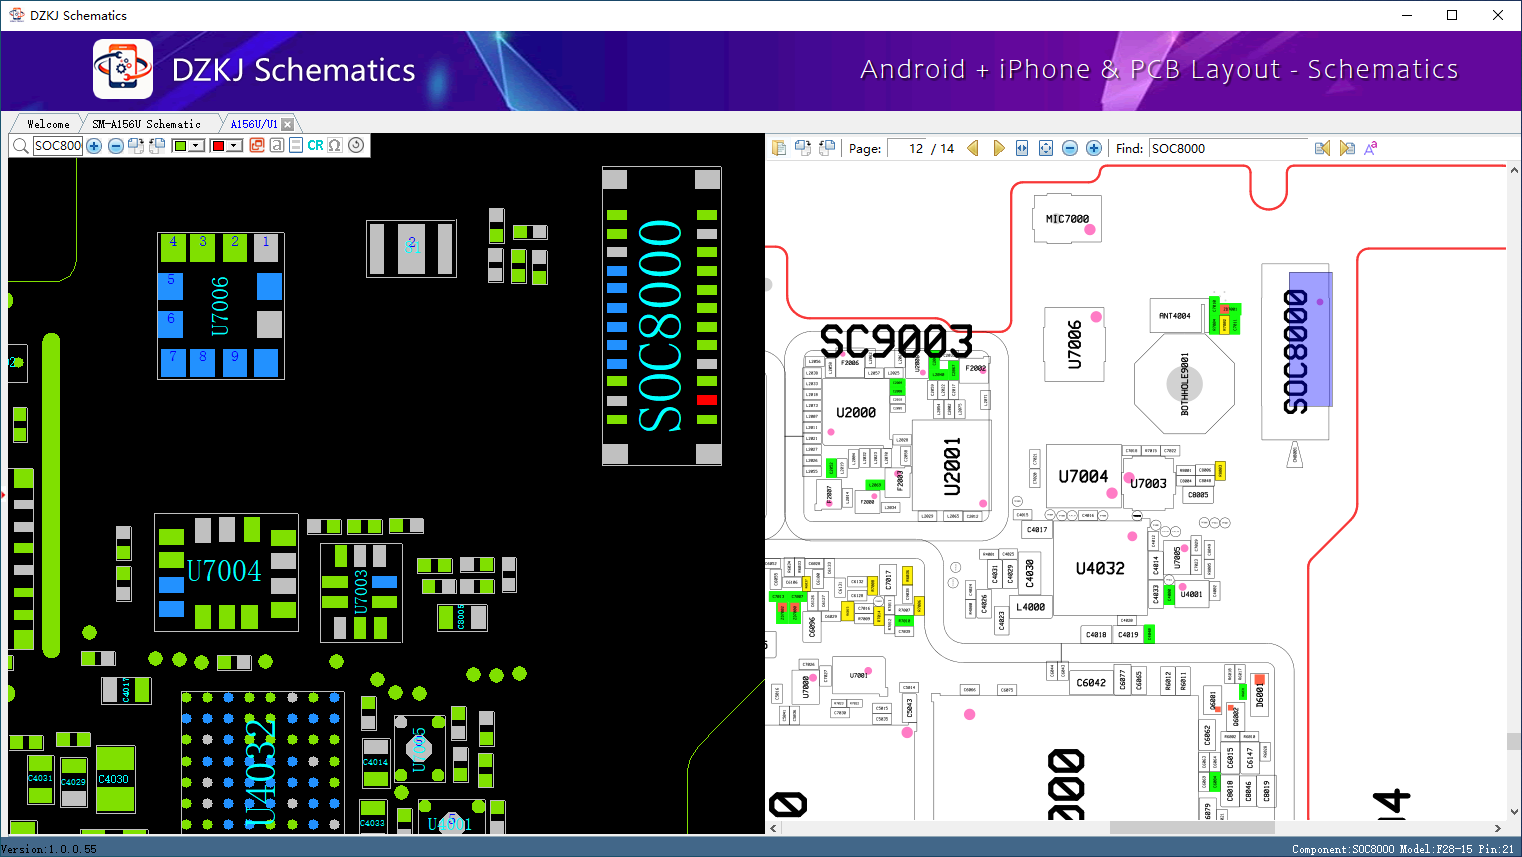Zoom in on the PCB layout view
1522x857 pixels.
[x=94, y=146]
